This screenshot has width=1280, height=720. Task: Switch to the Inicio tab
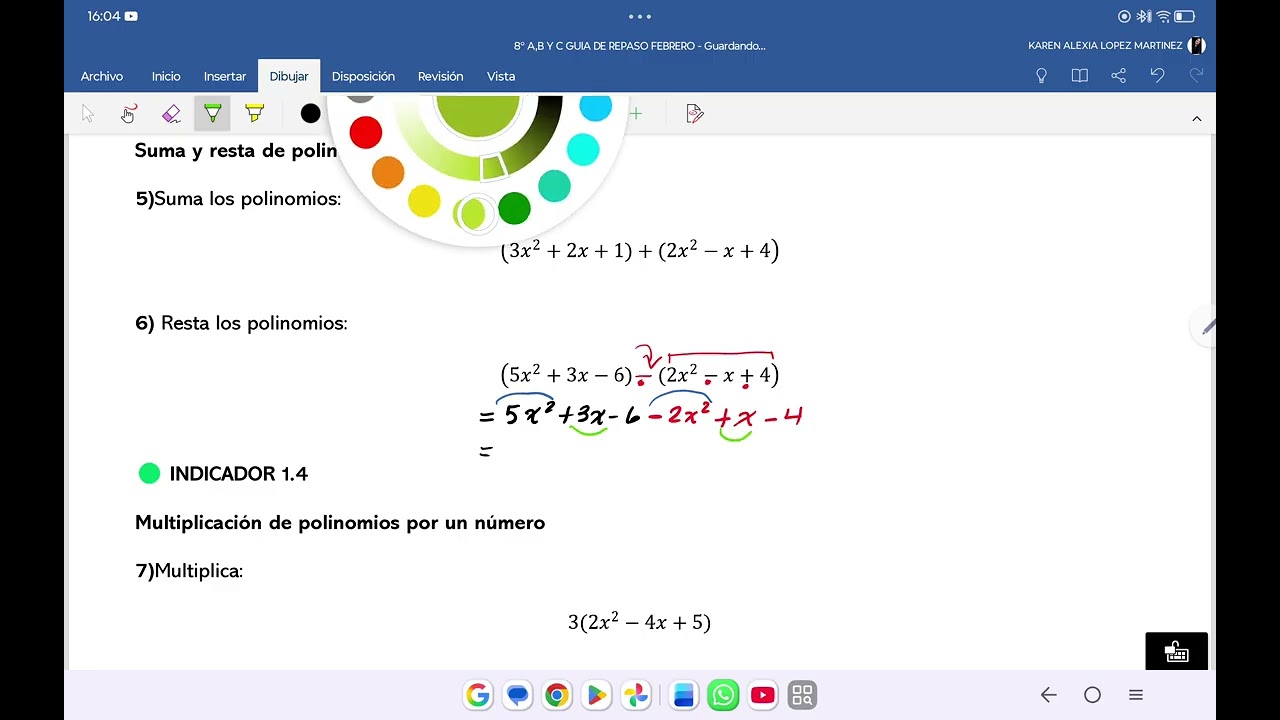[x=166, y=76]
